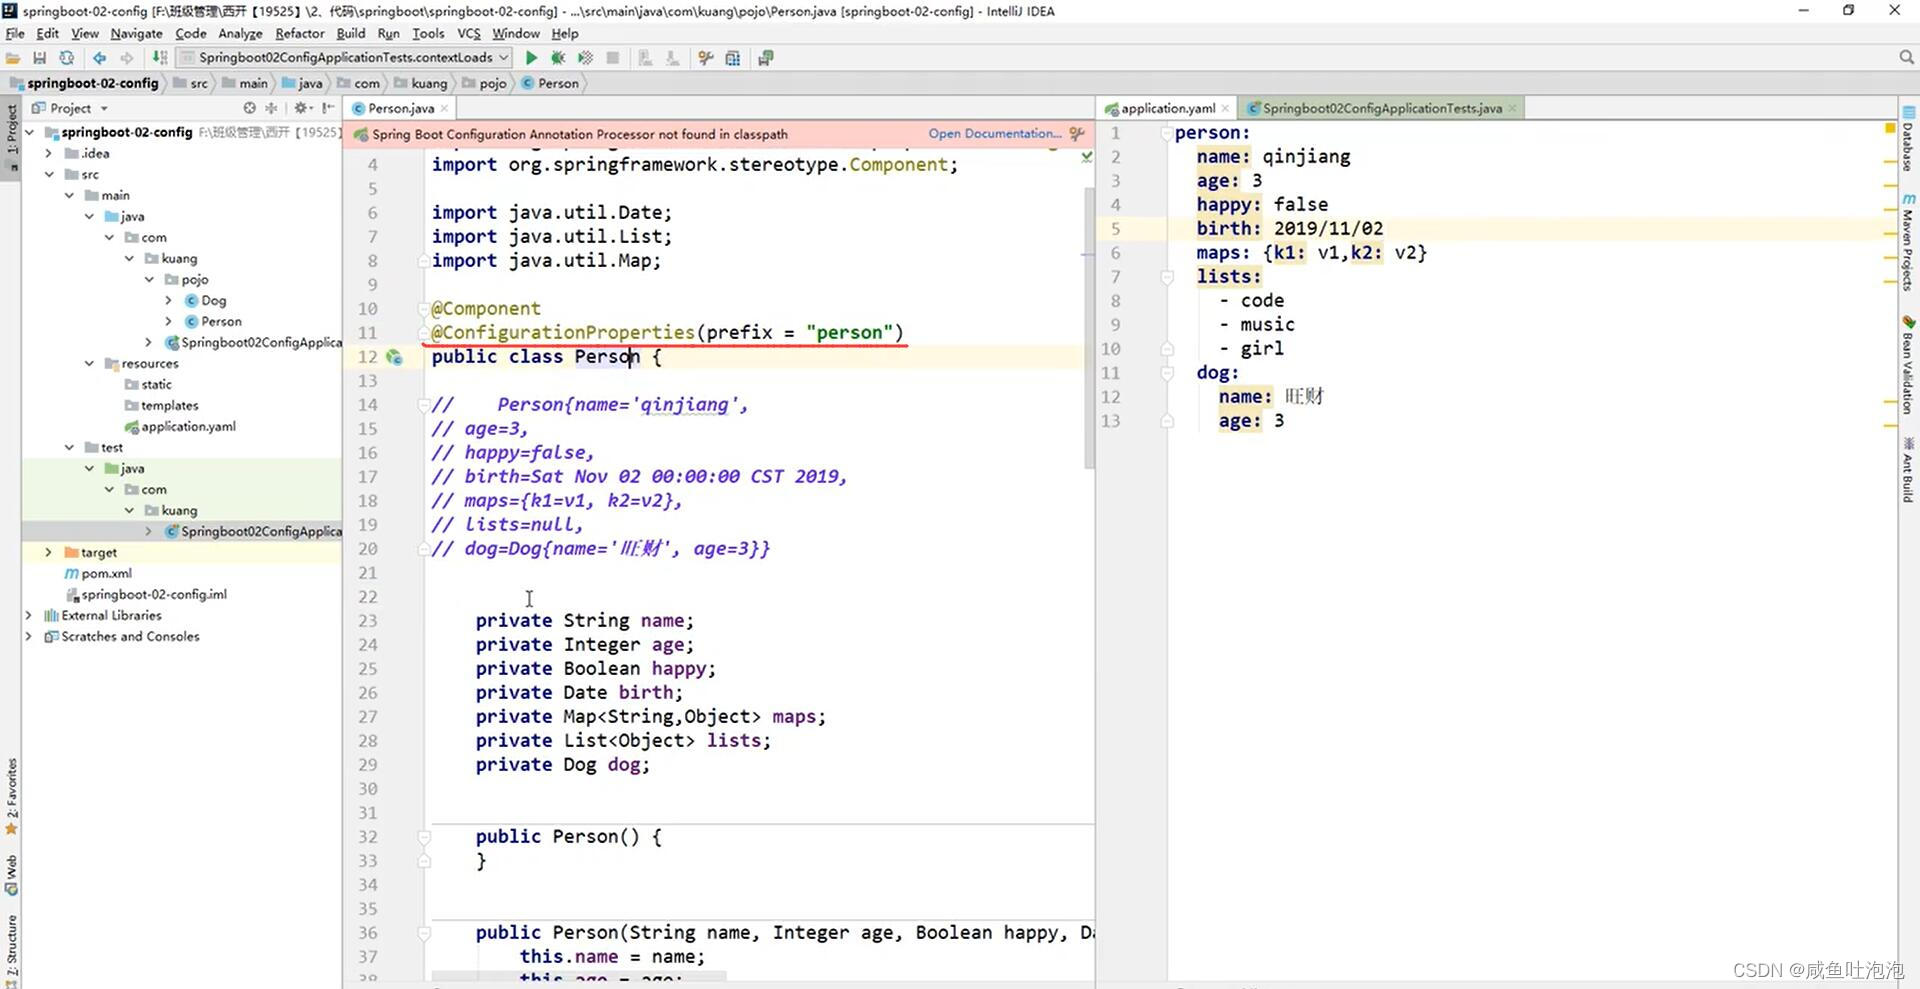Open the Analyze menu

(x=240, y=33)
